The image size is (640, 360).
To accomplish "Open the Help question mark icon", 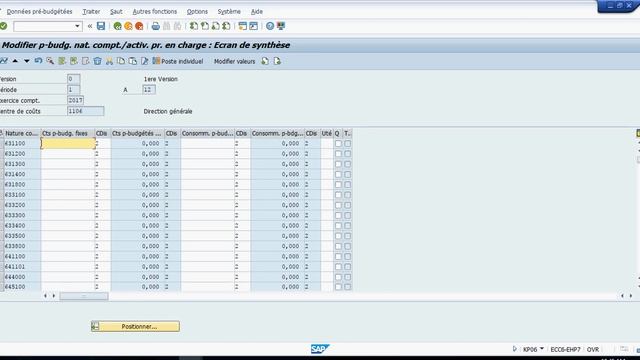I will coord(270,26).
